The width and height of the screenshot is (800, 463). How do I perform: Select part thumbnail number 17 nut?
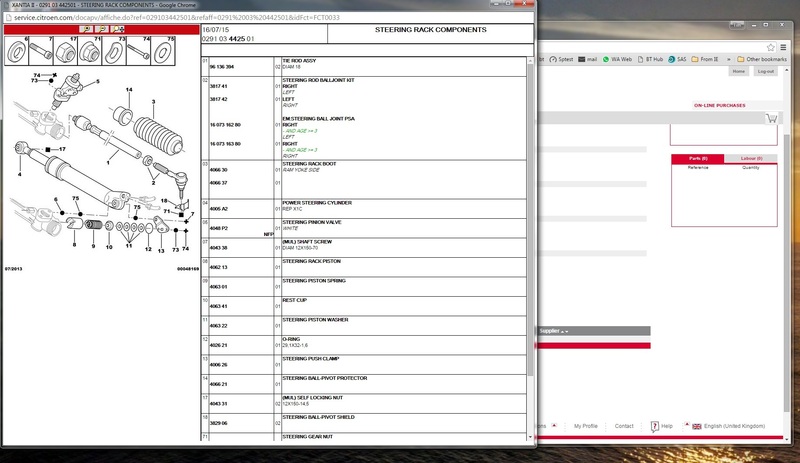click(65, 51)
